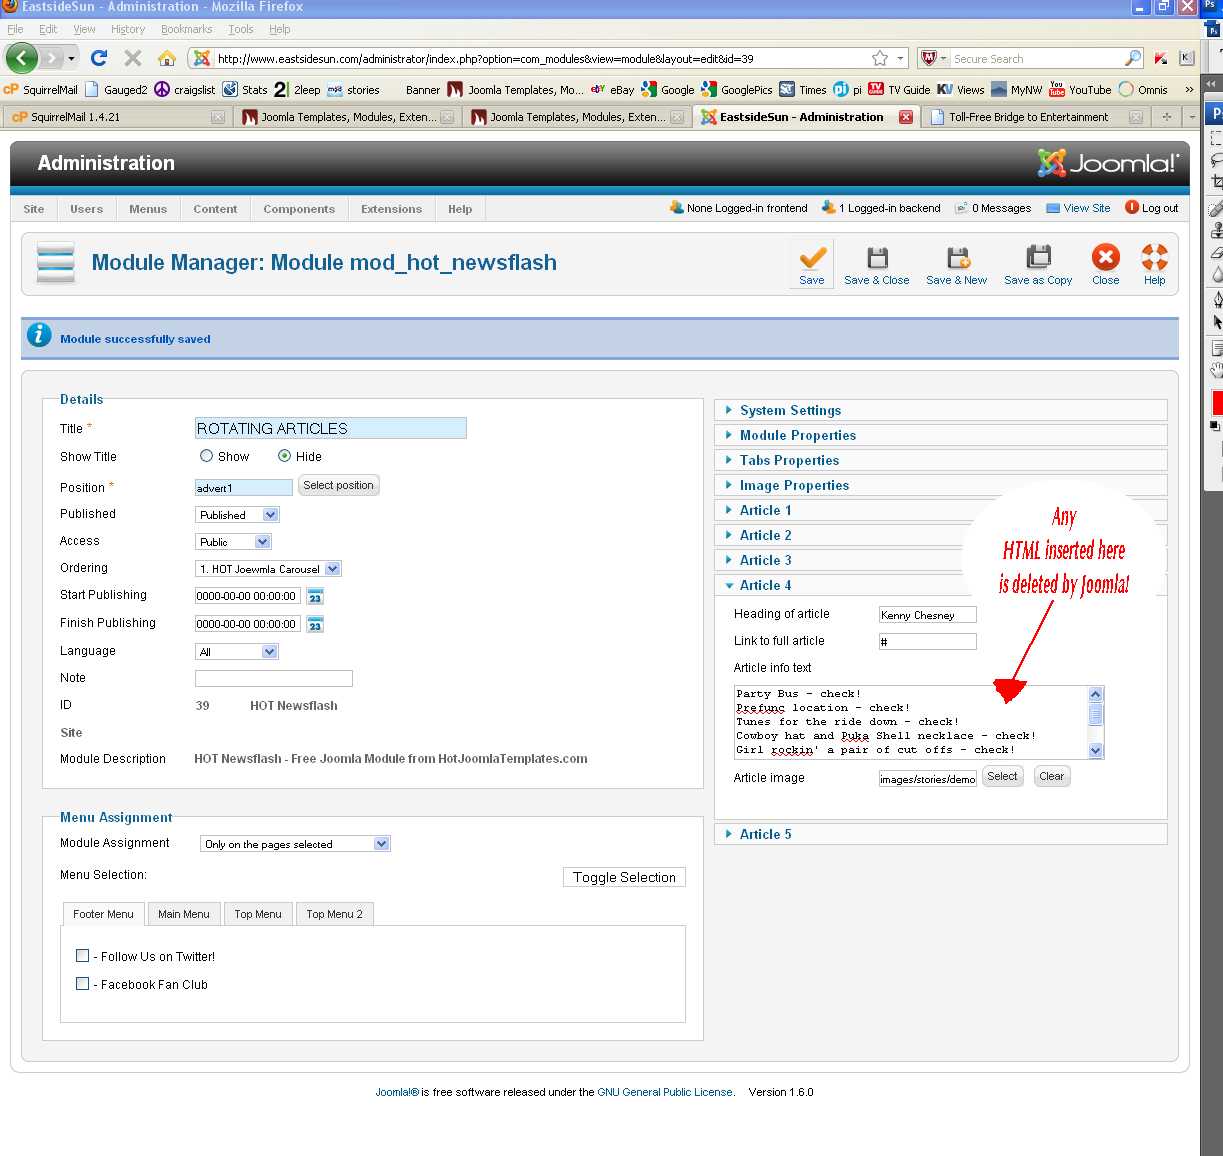Image resolution: width=1223 pixels, height=1156 pixels.
Task: Expand Image Properties panel
Action: coord(940,485)
